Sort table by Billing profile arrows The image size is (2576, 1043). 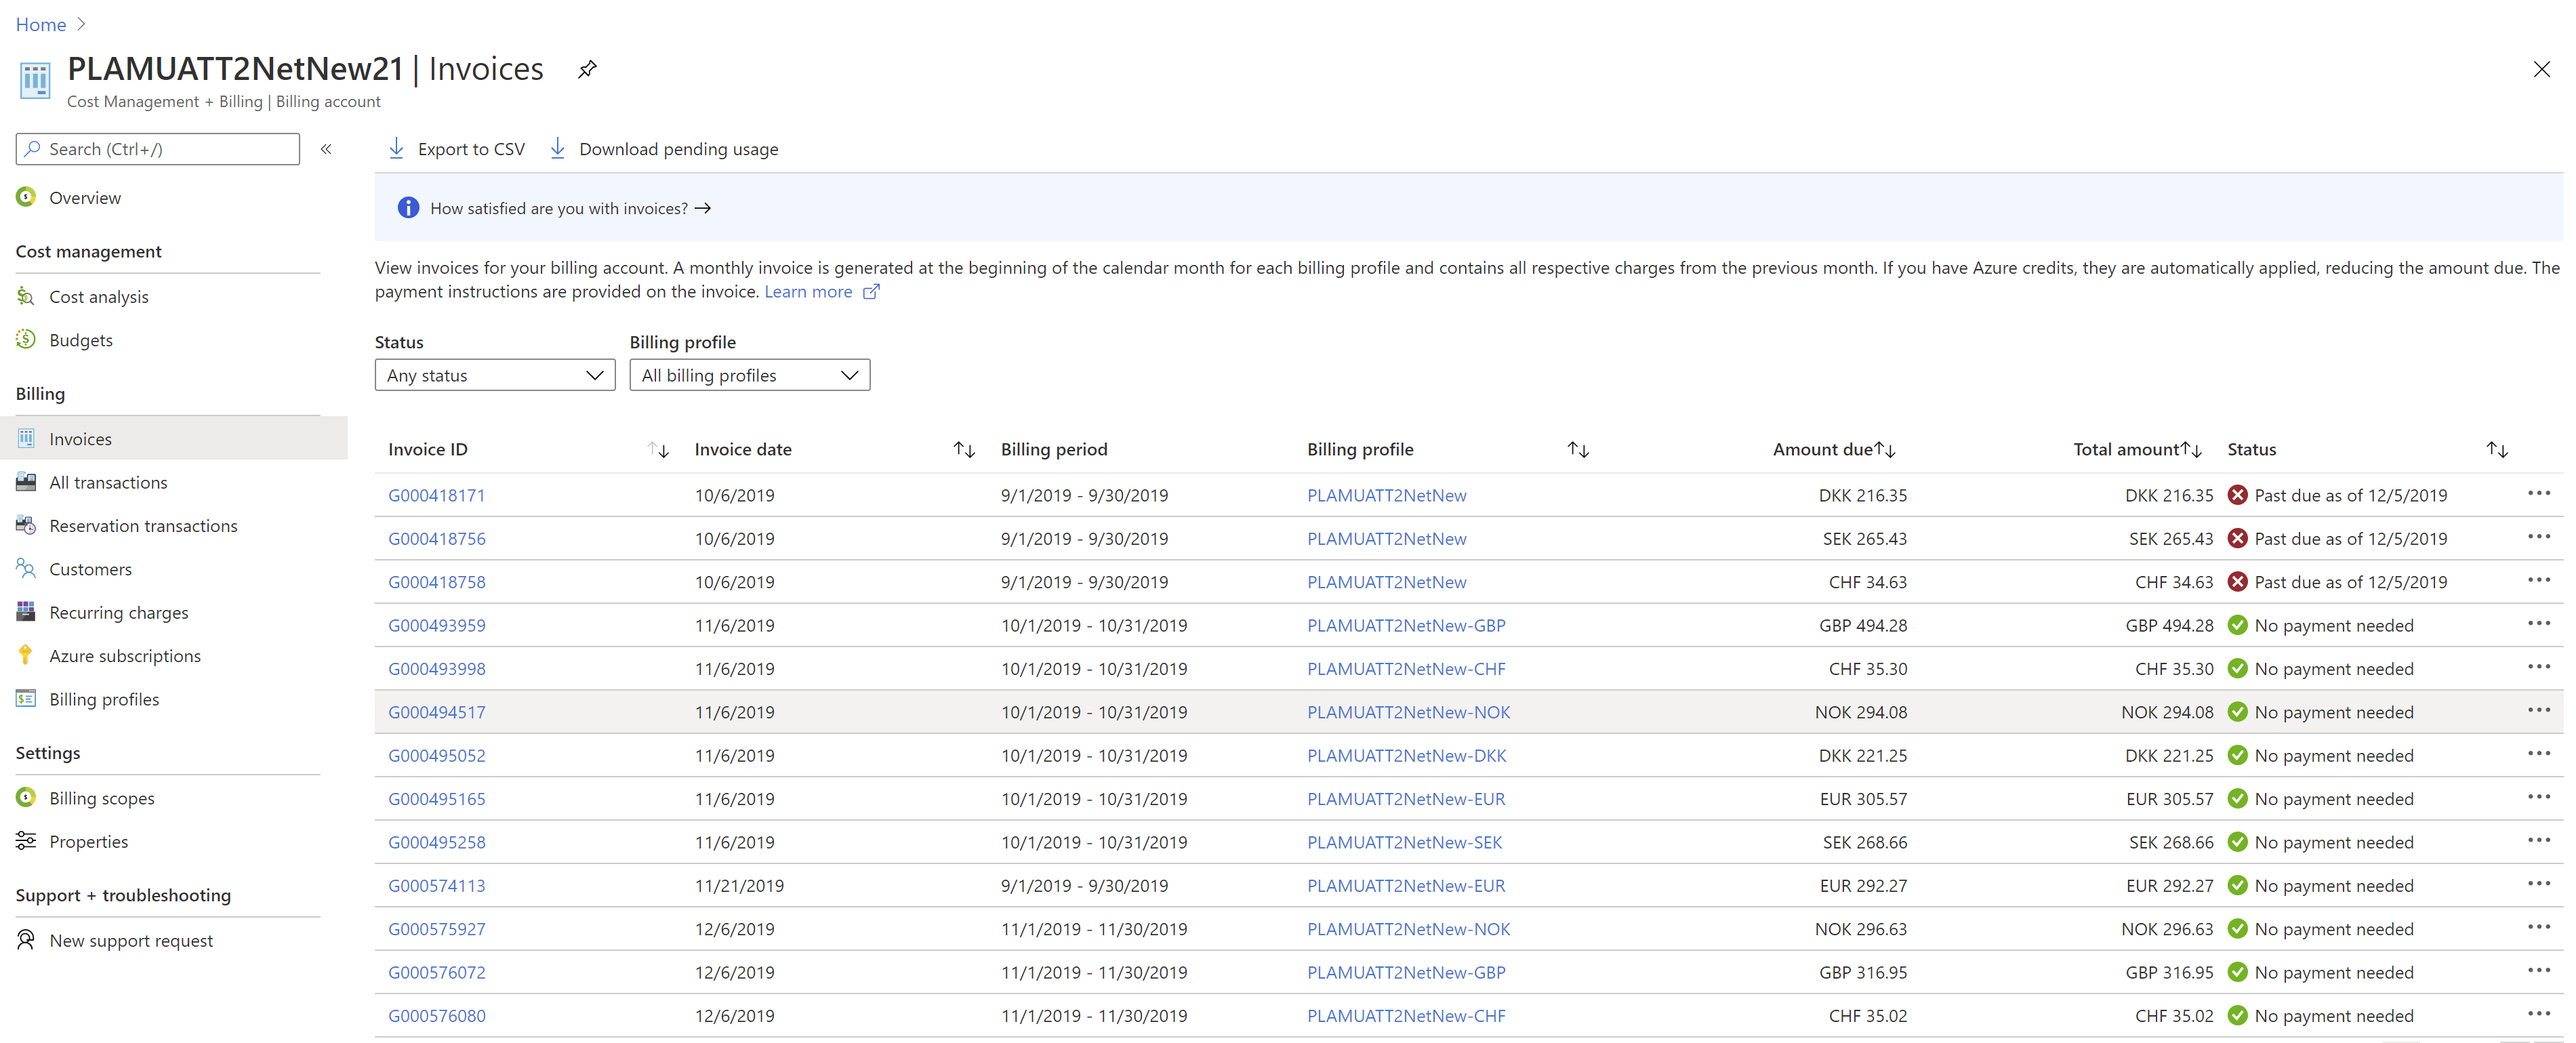pyautogui.click(x=1578, y=450)
